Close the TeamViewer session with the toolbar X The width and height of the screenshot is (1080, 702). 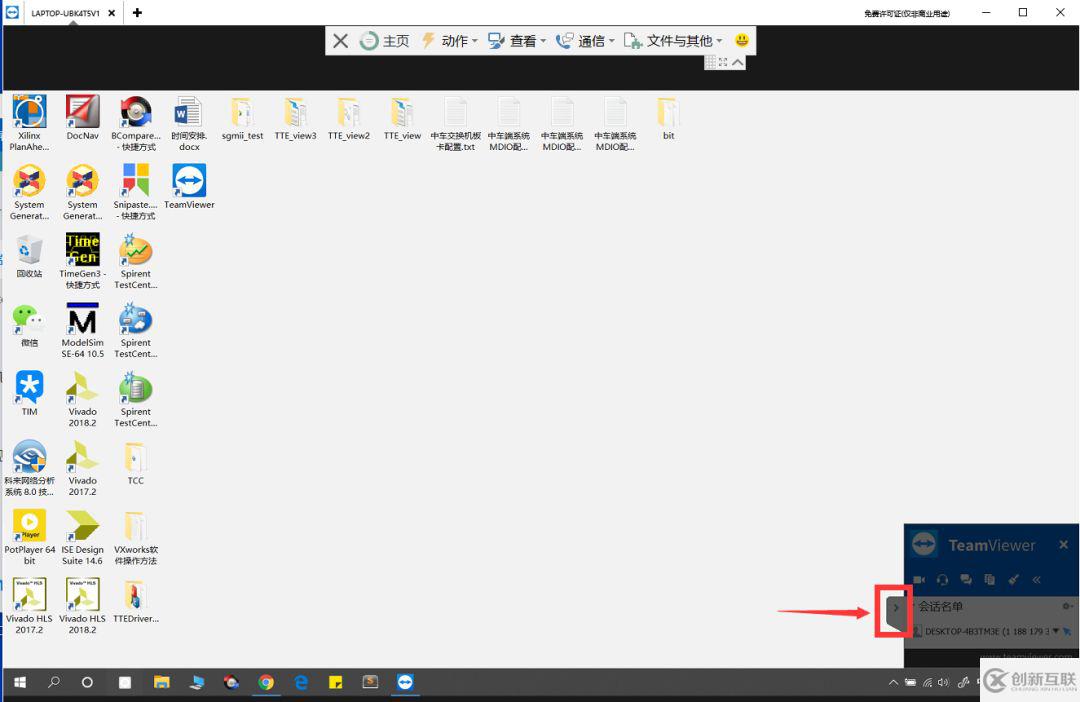tap(340, 41)
